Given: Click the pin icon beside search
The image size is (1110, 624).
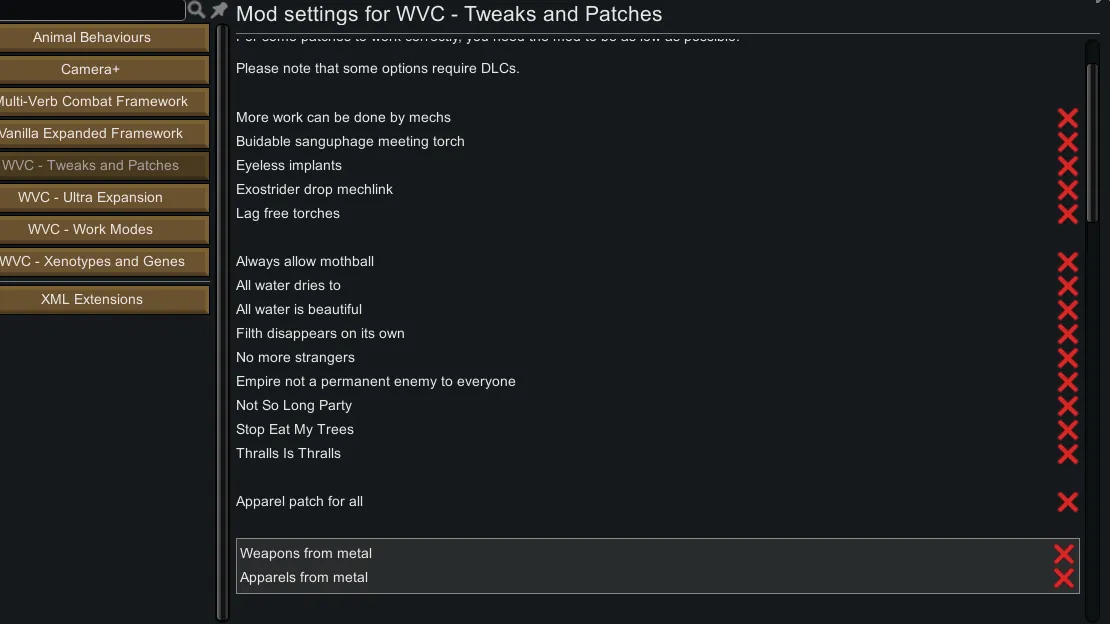Looking at the screenshot, I should click(219, 10).
